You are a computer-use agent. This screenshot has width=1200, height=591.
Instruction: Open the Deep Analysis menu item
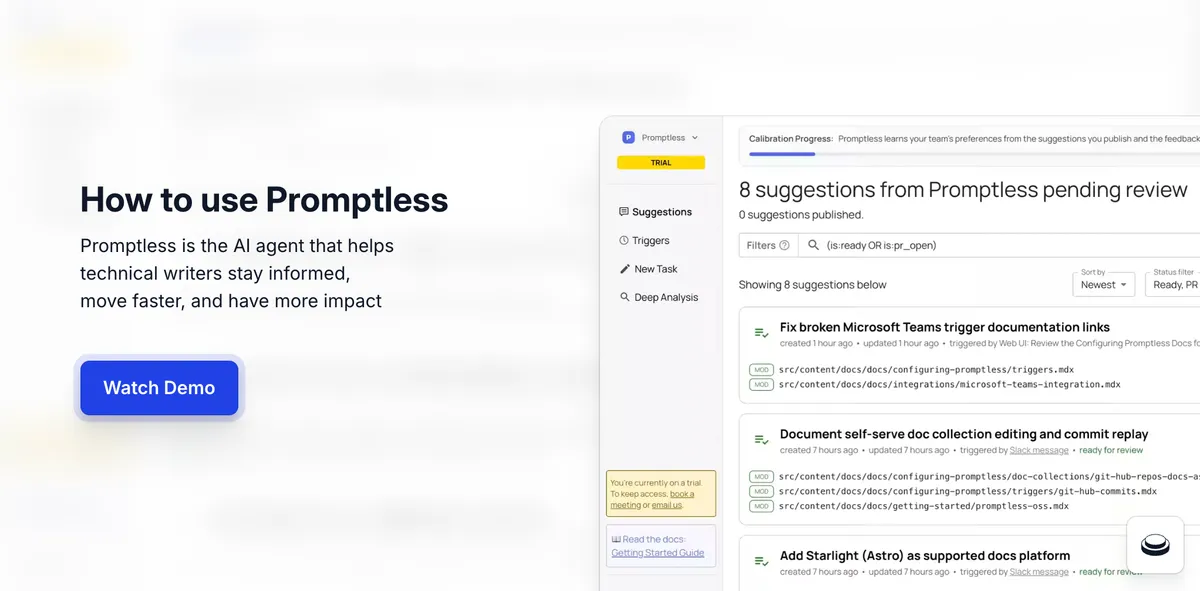[x=666, y=297]
